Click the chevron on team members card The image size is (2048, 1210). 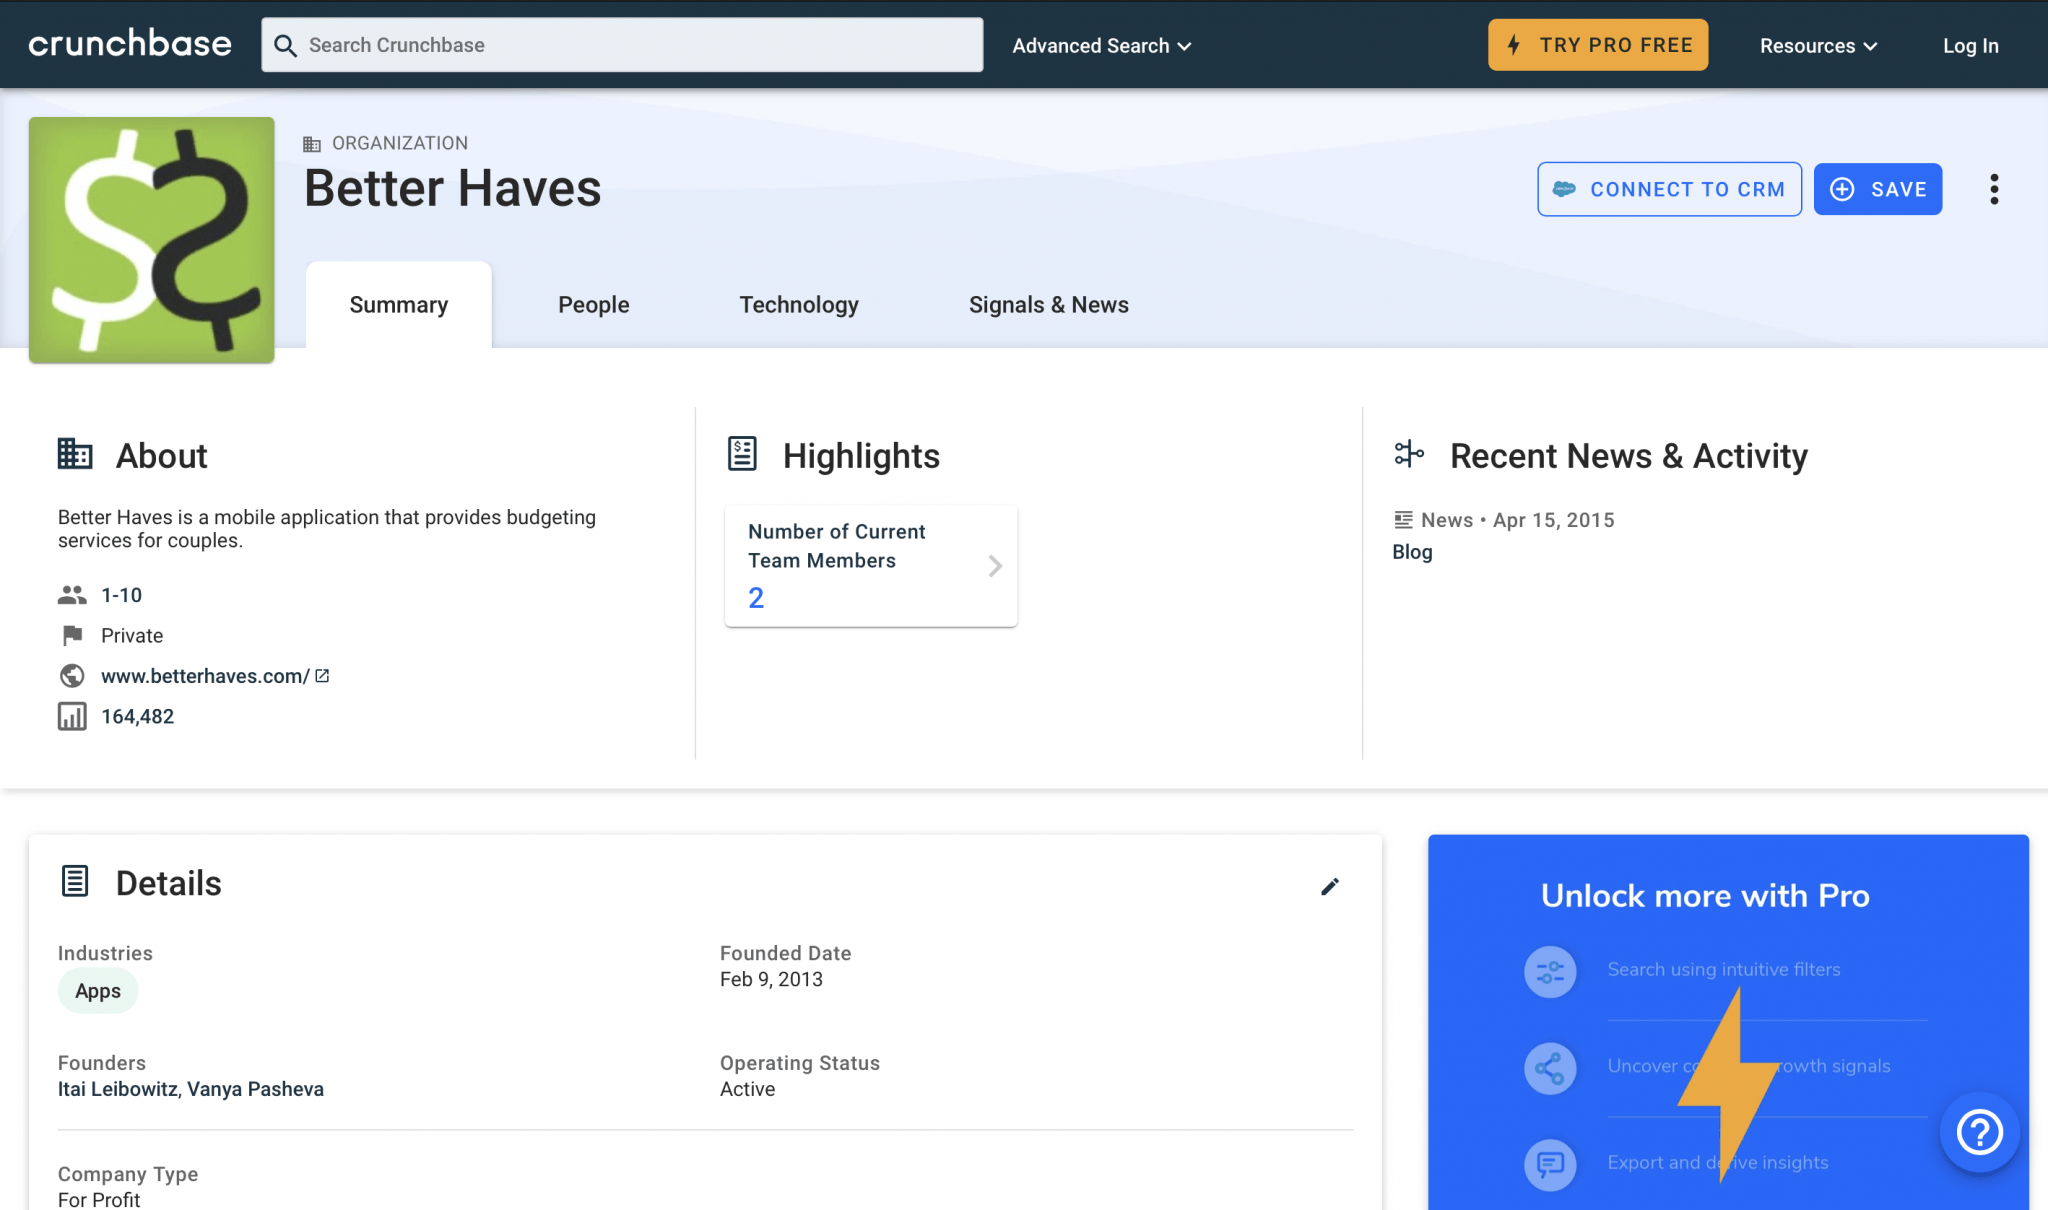coord(995,566)
